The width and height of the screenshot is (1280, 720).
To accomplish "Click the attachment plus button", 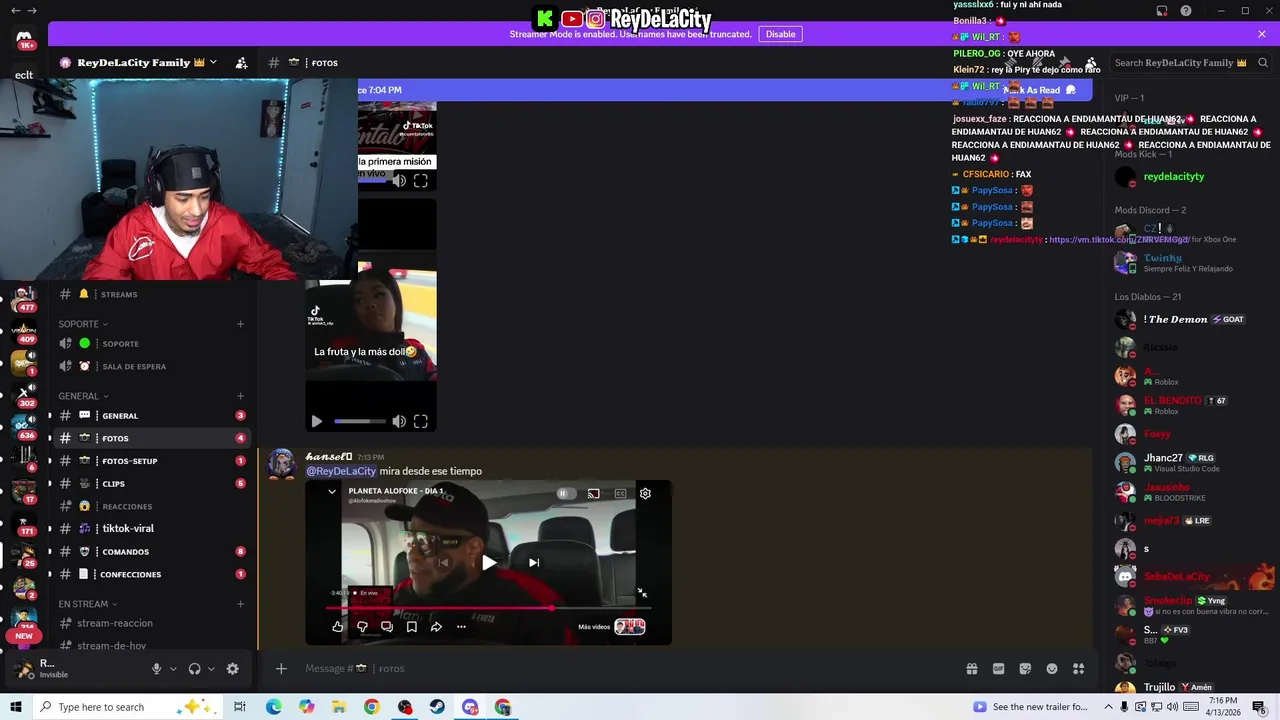I will 281,668.
